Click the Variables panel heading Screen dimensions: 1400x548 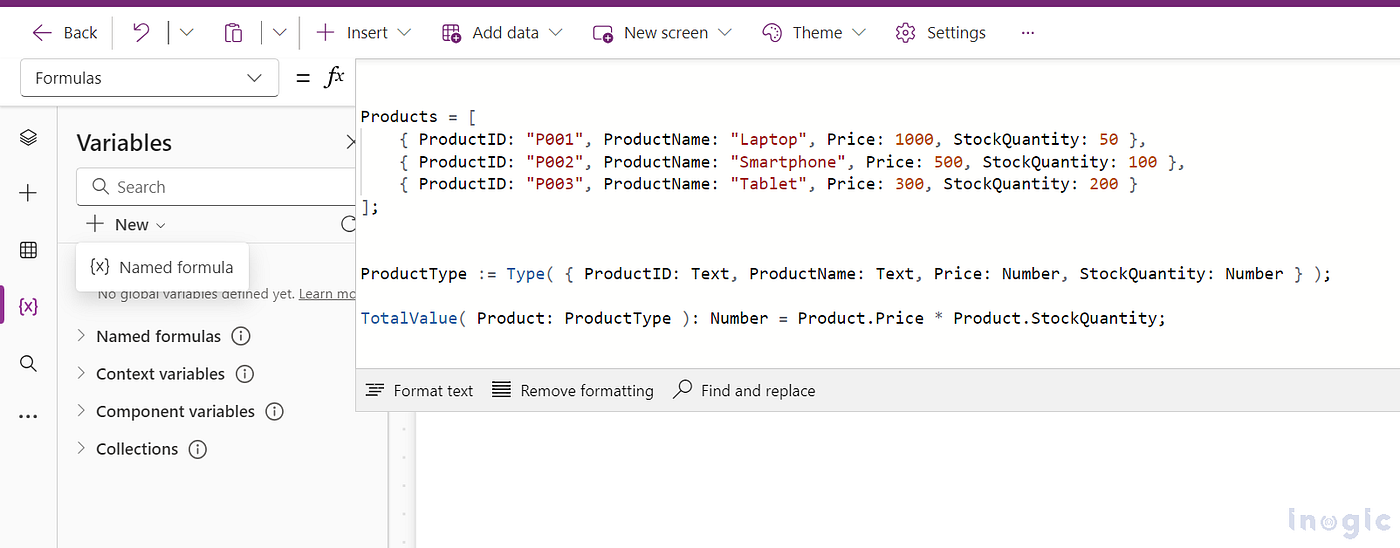(124, 143)
